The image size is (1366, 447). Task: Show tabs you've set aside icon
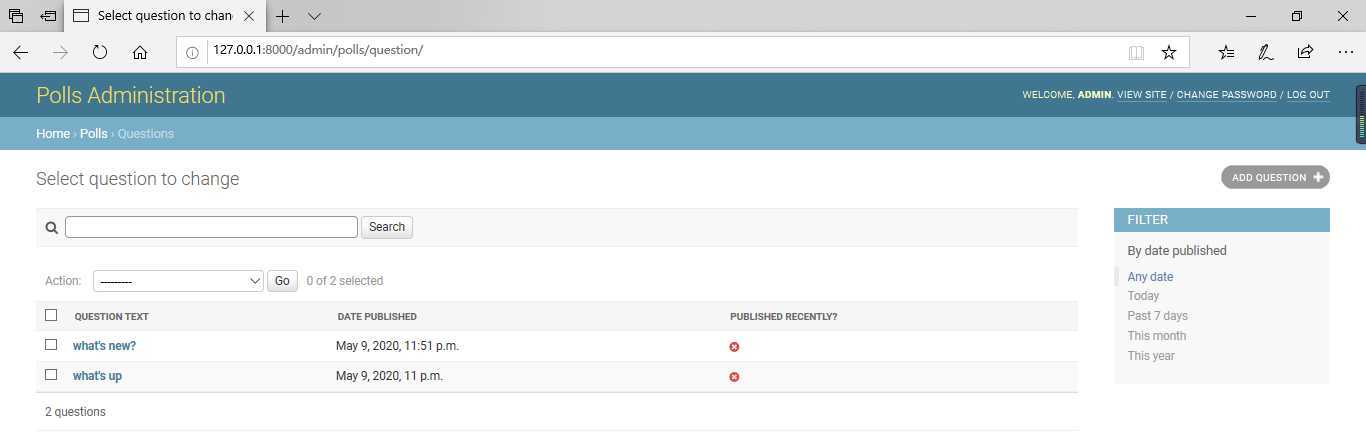point(15,16)
